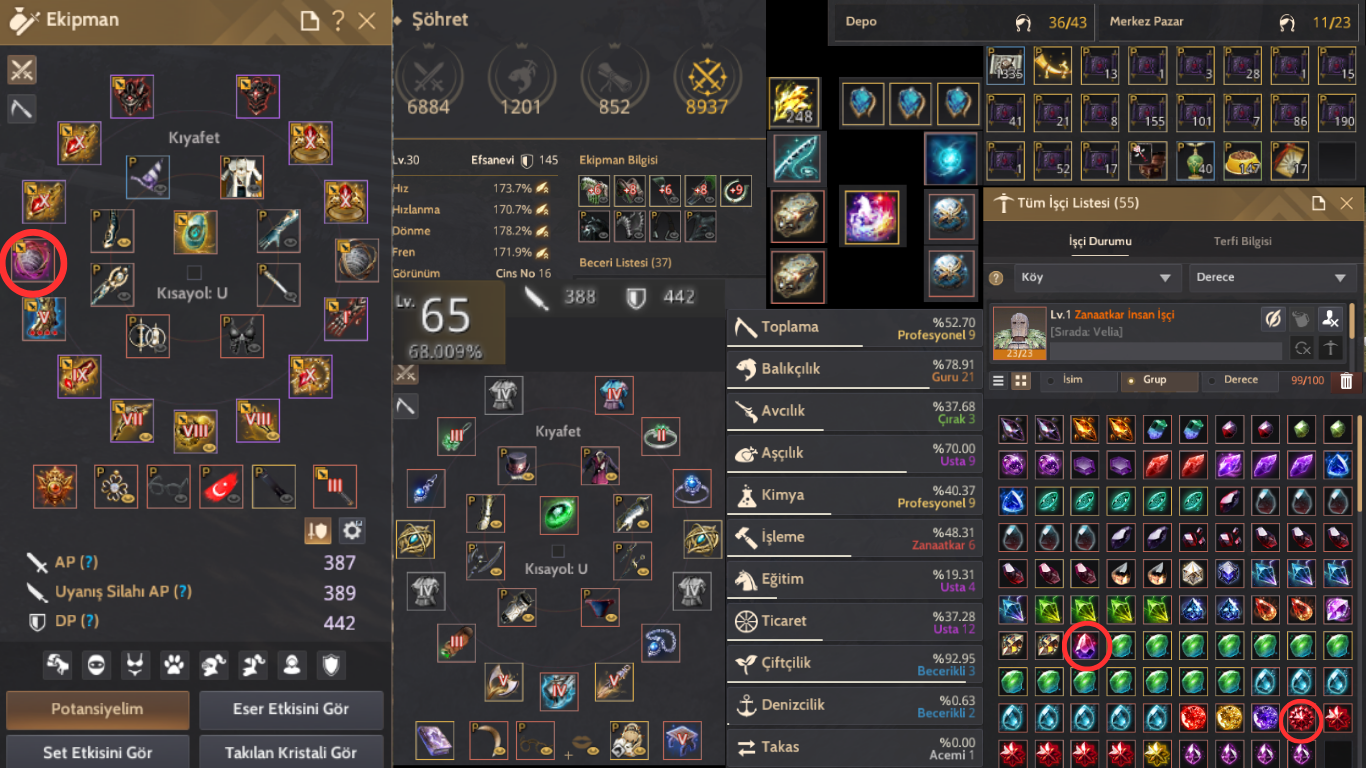
Task: Switch to the Terfi Bilgisi tab
Action: [x=1243, y=241]
